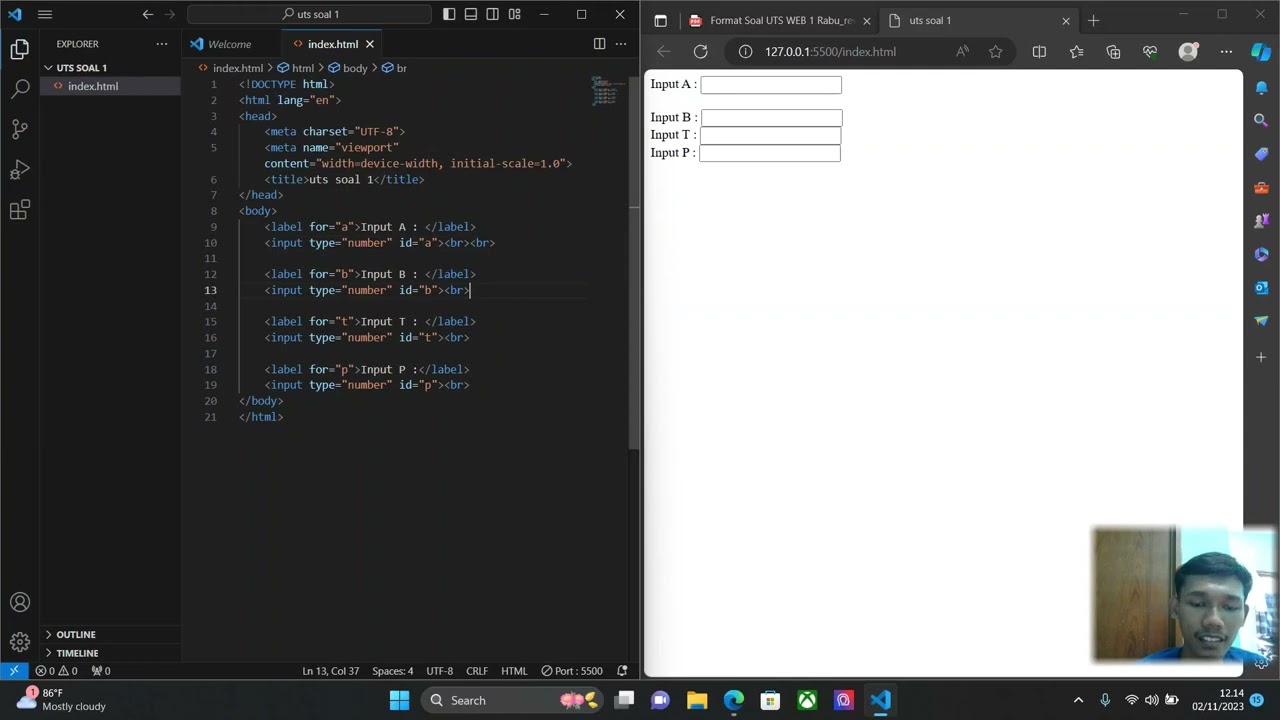Customize VS Code layout icon

[x=514, y=14]
